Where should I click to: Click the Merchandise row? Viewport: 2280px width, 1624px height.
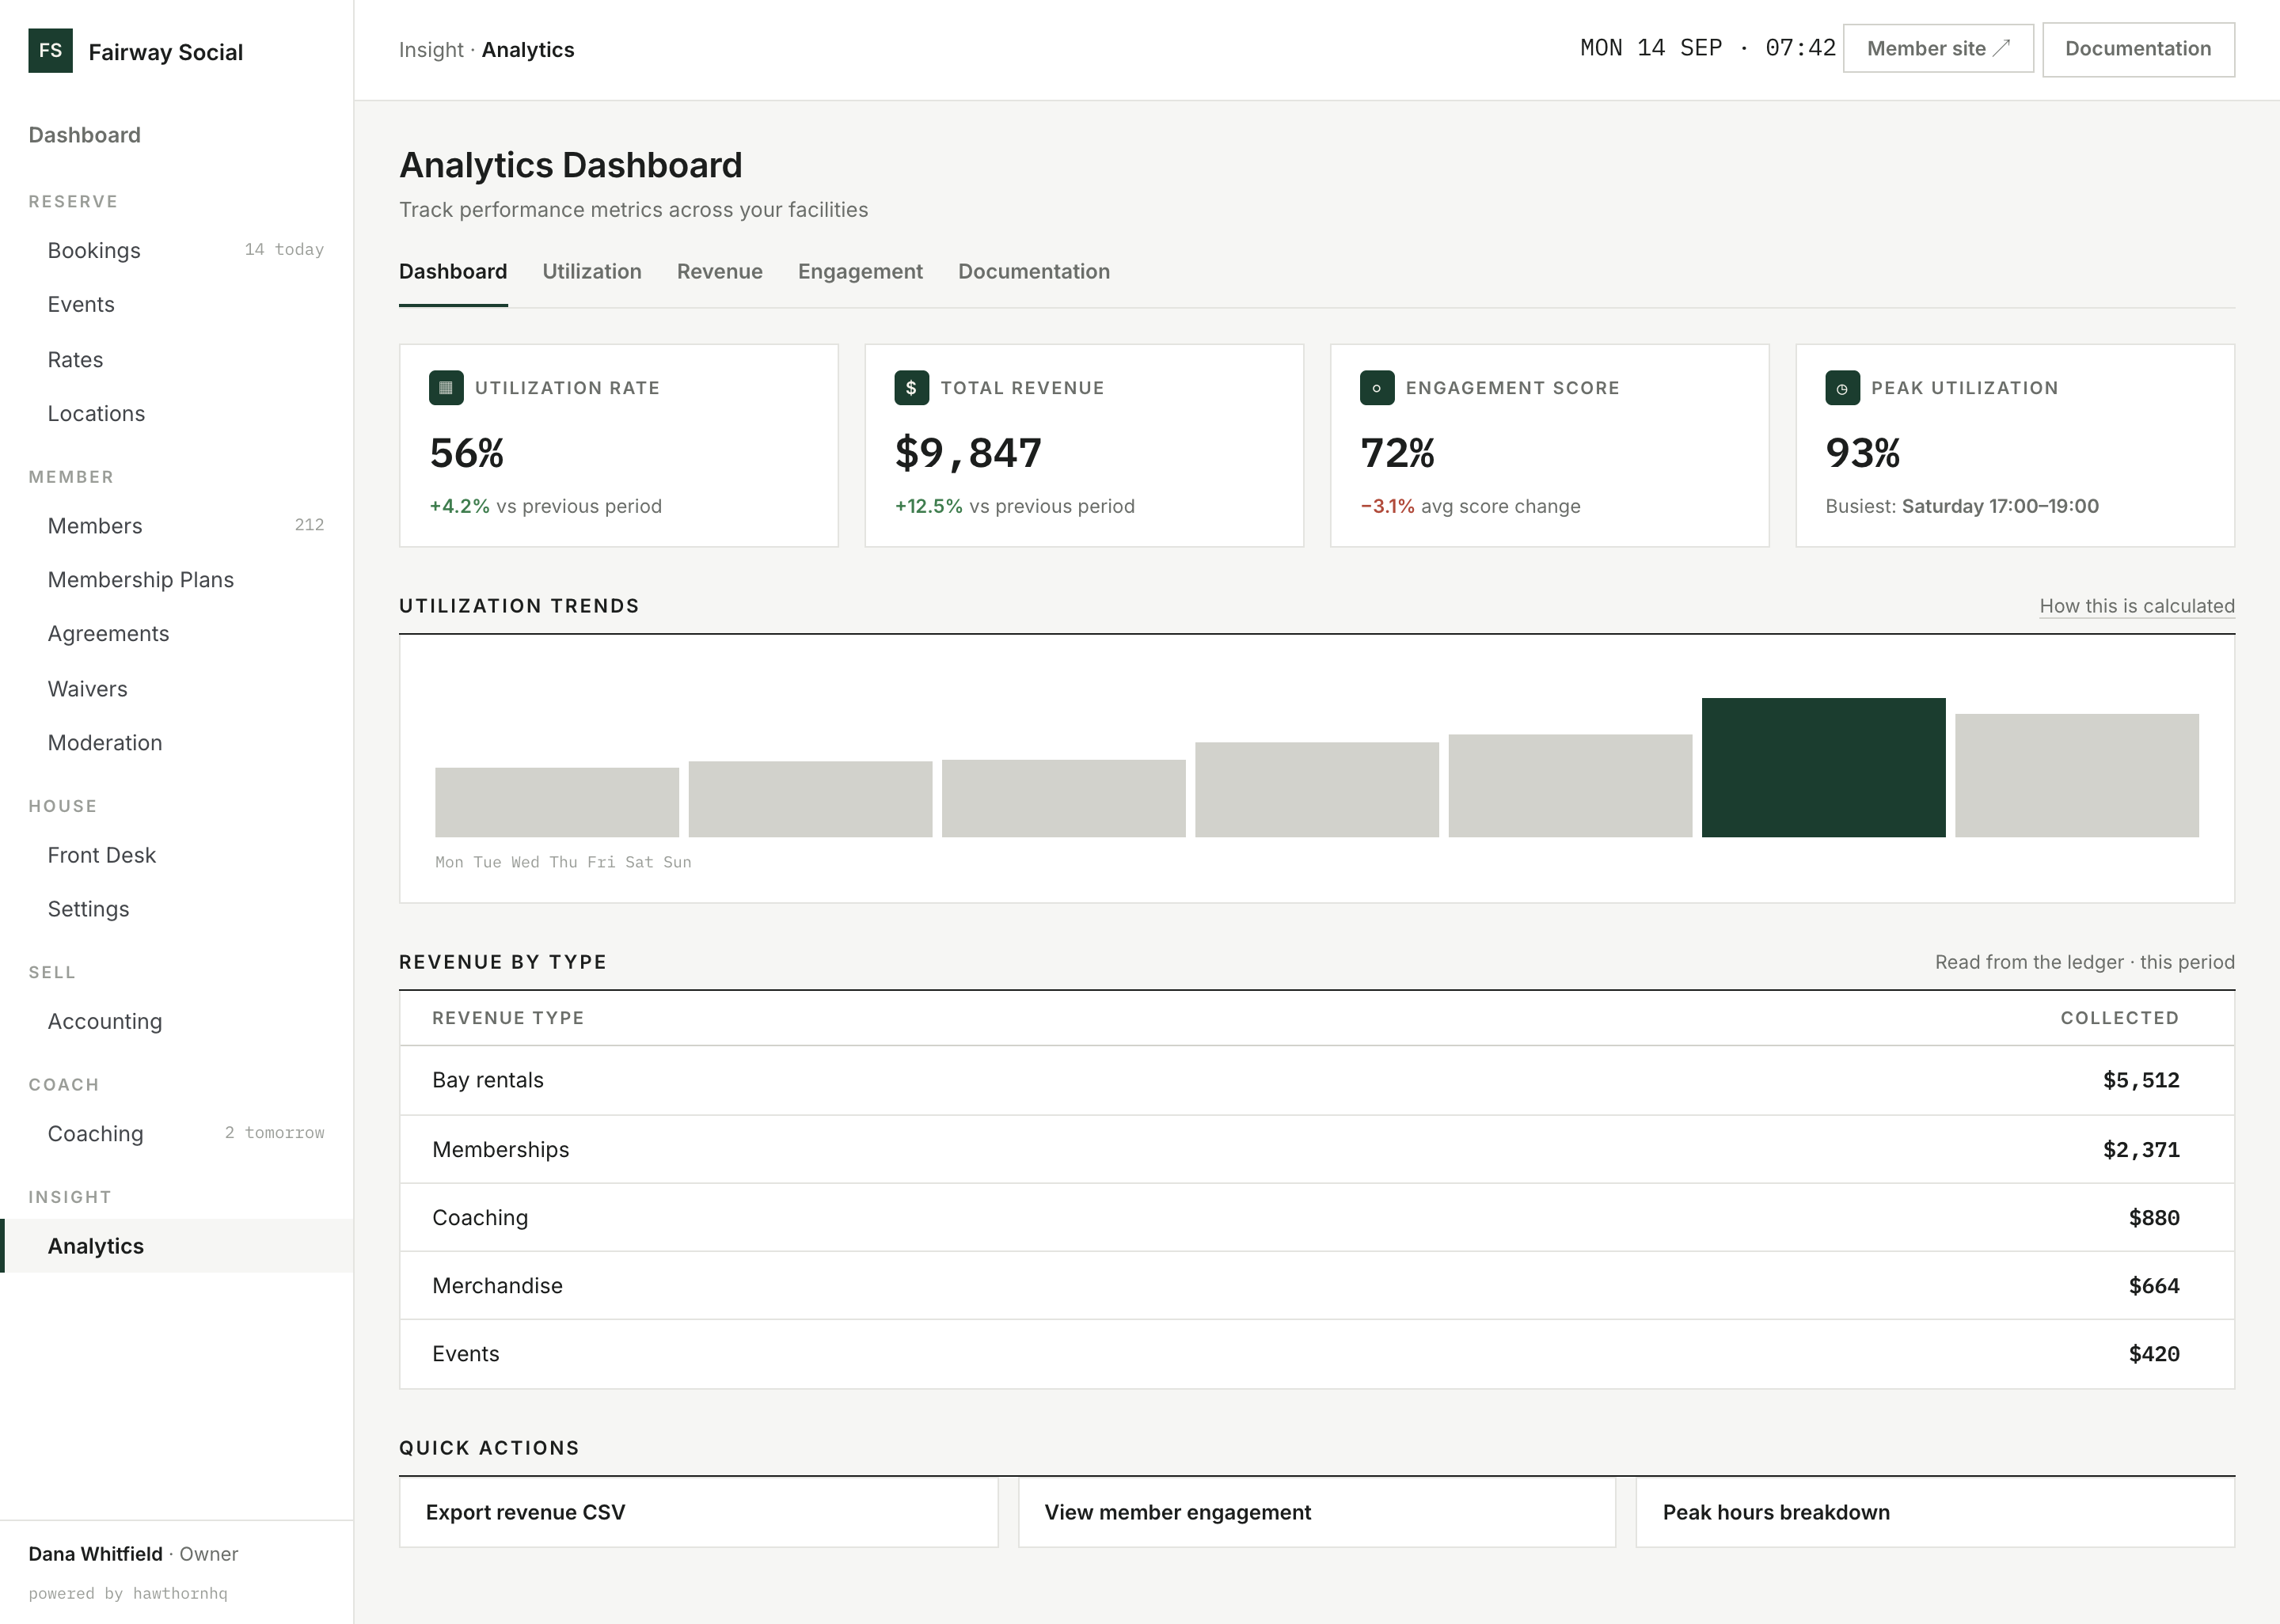[x=1316, y=1285]
